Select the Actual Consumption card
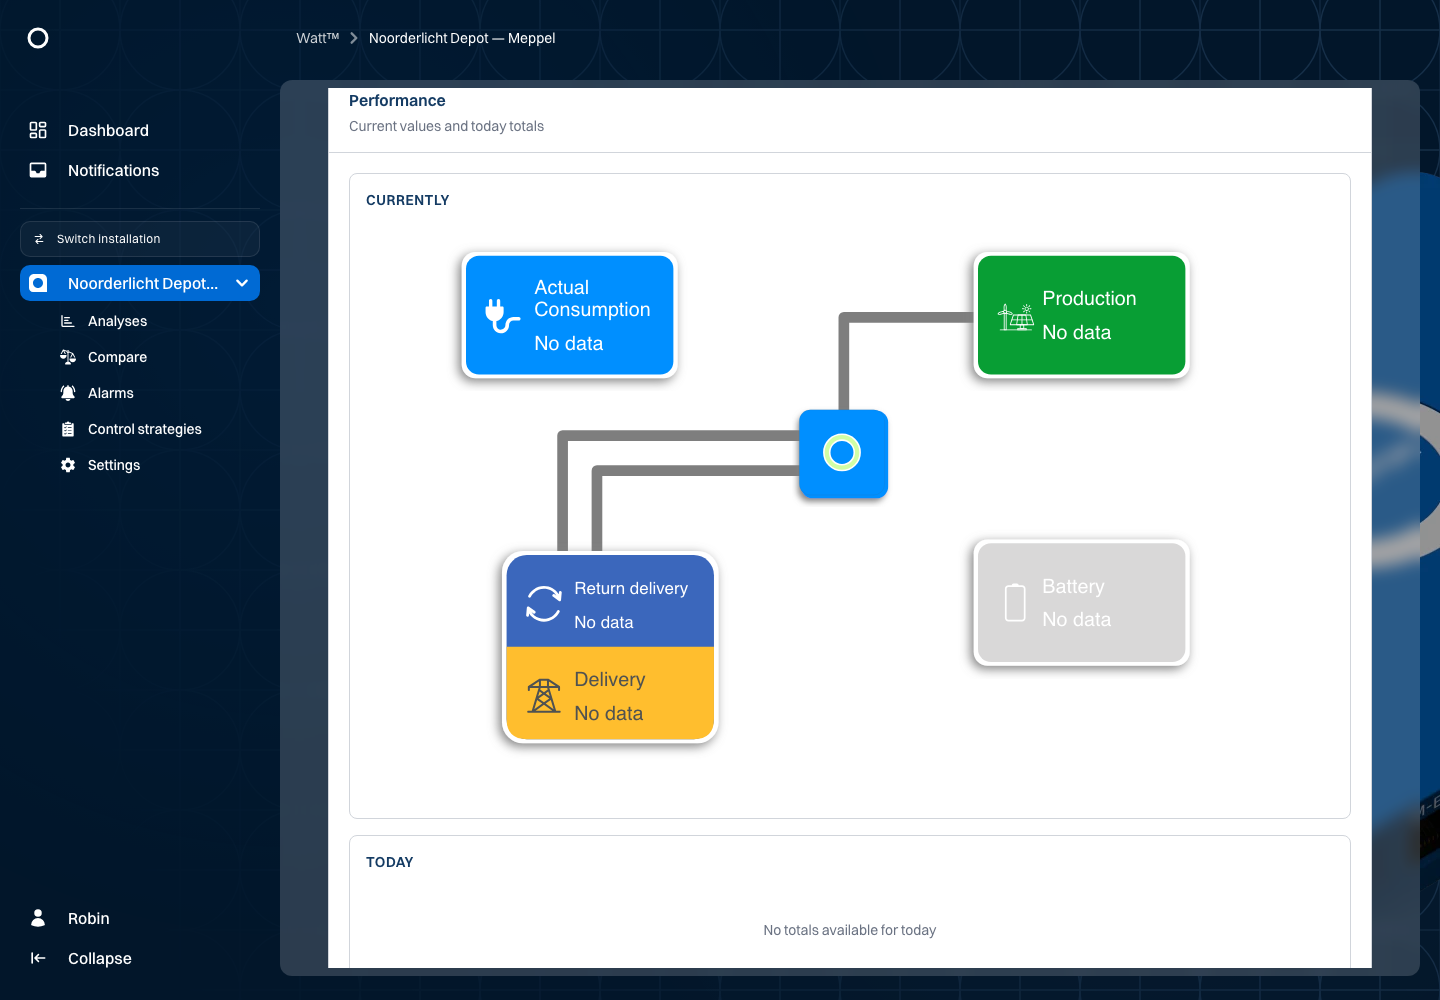Image resolution: width=1440 pixels, height=1000 pixels. pyautogui.click(x=570, y=315)
